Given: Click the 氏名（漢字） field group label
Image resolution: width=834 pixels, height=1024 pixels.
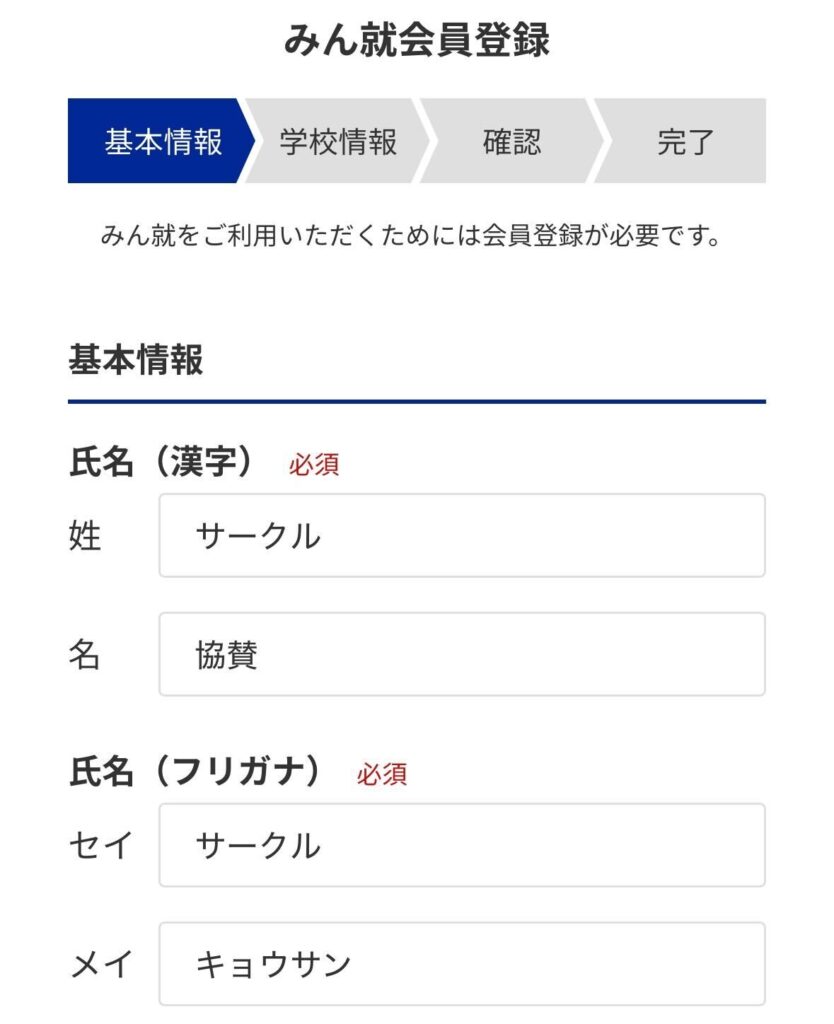Looking at the screenshot, I should tap(161, 462).
